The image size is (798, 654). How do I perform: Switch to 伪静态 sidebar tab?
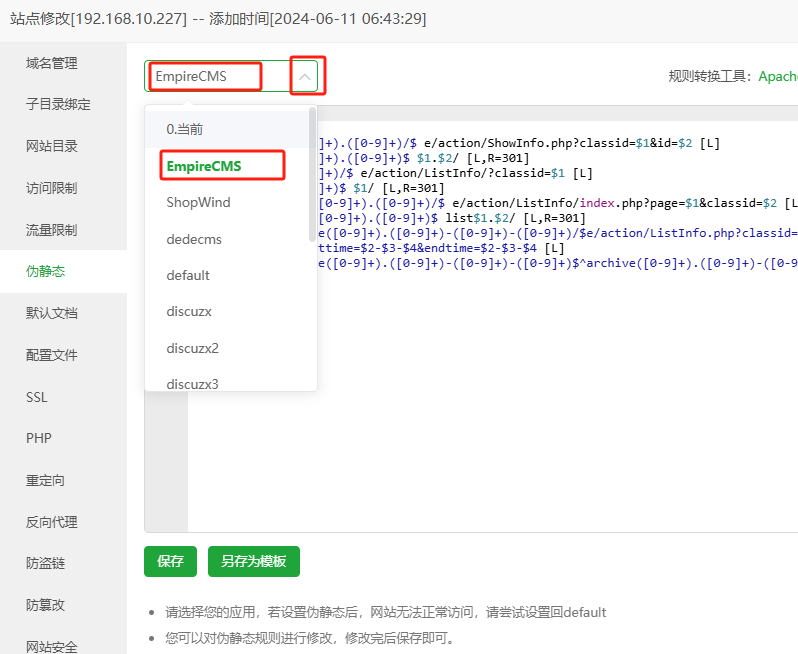tap(63, 271)
